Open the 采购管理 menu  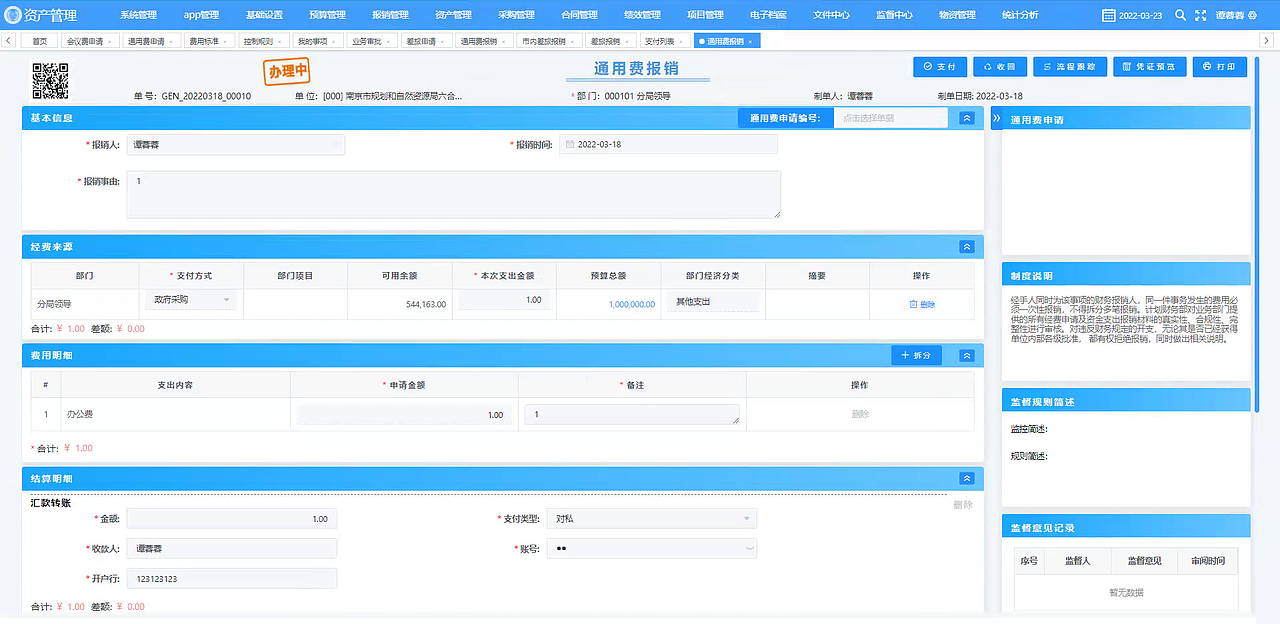click(x=516, y=15)
